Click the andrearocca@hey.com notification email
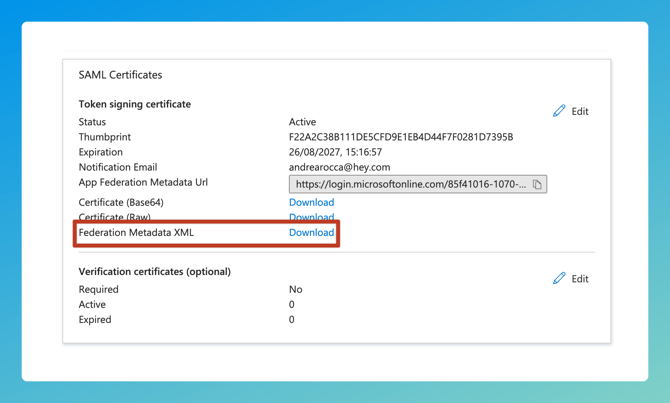 (x=339, y=168)
